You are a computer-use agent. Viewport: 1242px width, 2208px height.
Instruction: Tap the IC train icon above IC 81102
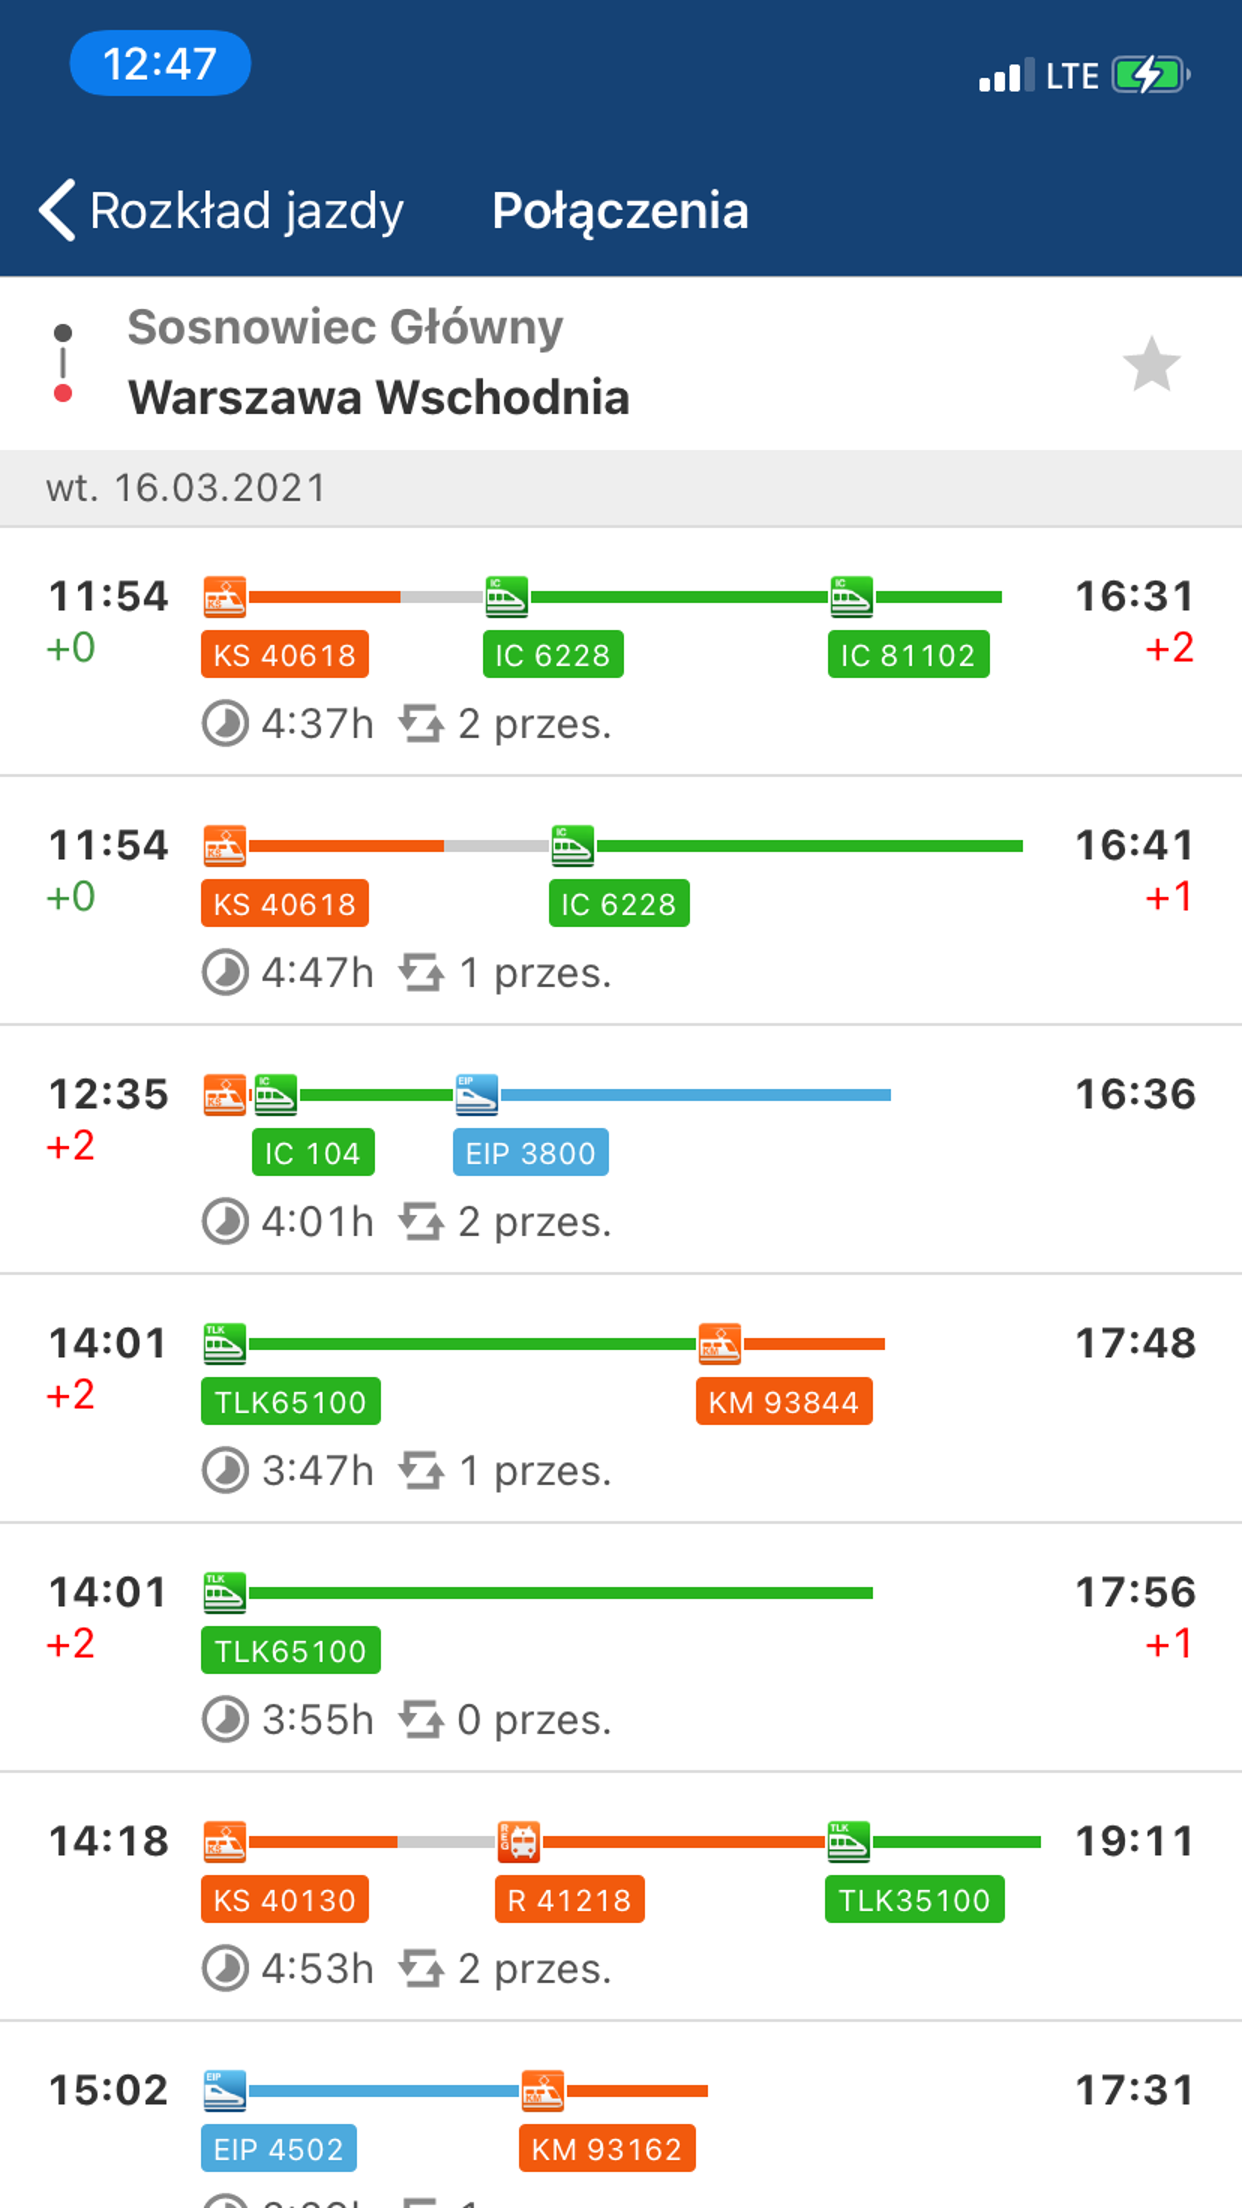[851, 596]
